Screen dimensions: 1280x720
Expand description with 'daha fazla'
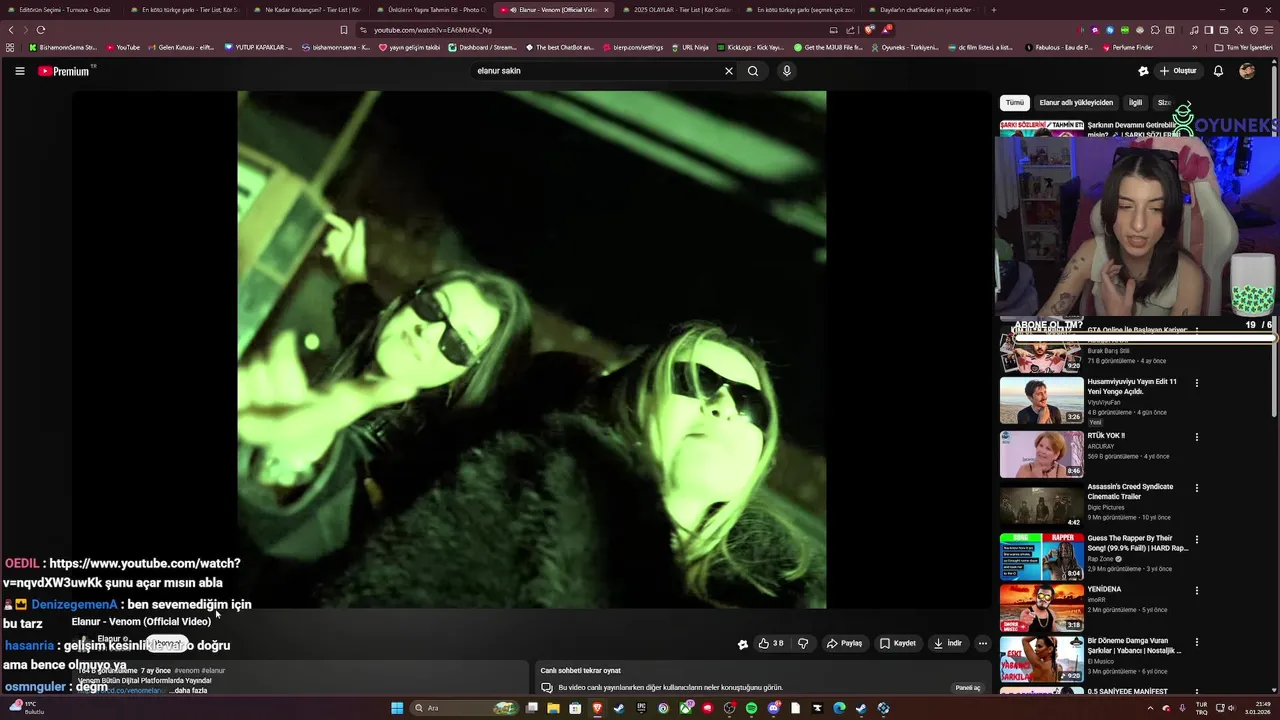190,691
